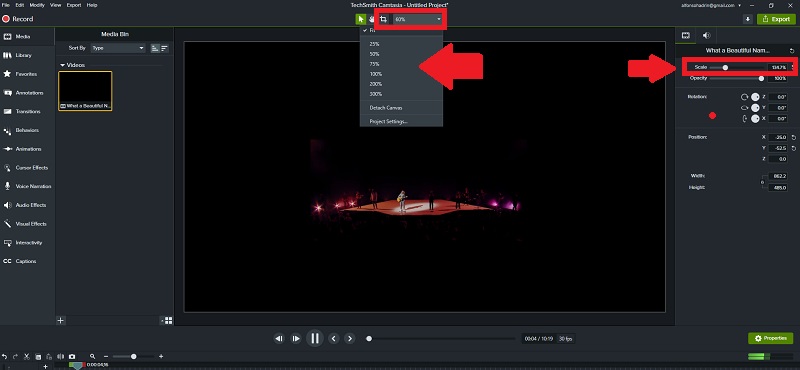The width and height of the screenshot is (800, 370).
Task: Open the Visual Effects panel
Action: tap(27, 224)
